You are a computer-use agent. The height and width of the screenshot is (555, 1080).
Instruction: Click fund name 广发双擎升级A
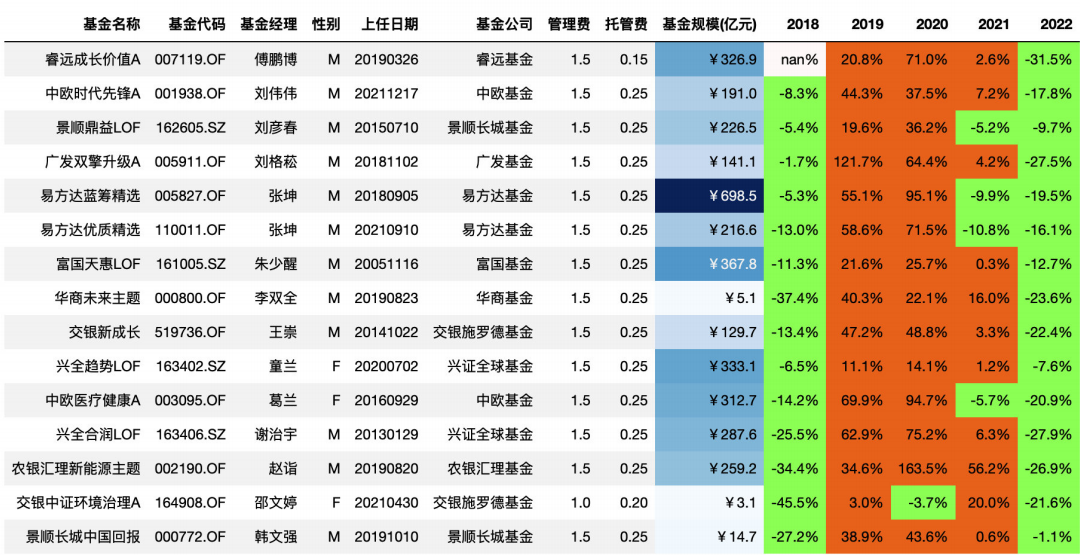pos(93,162)
